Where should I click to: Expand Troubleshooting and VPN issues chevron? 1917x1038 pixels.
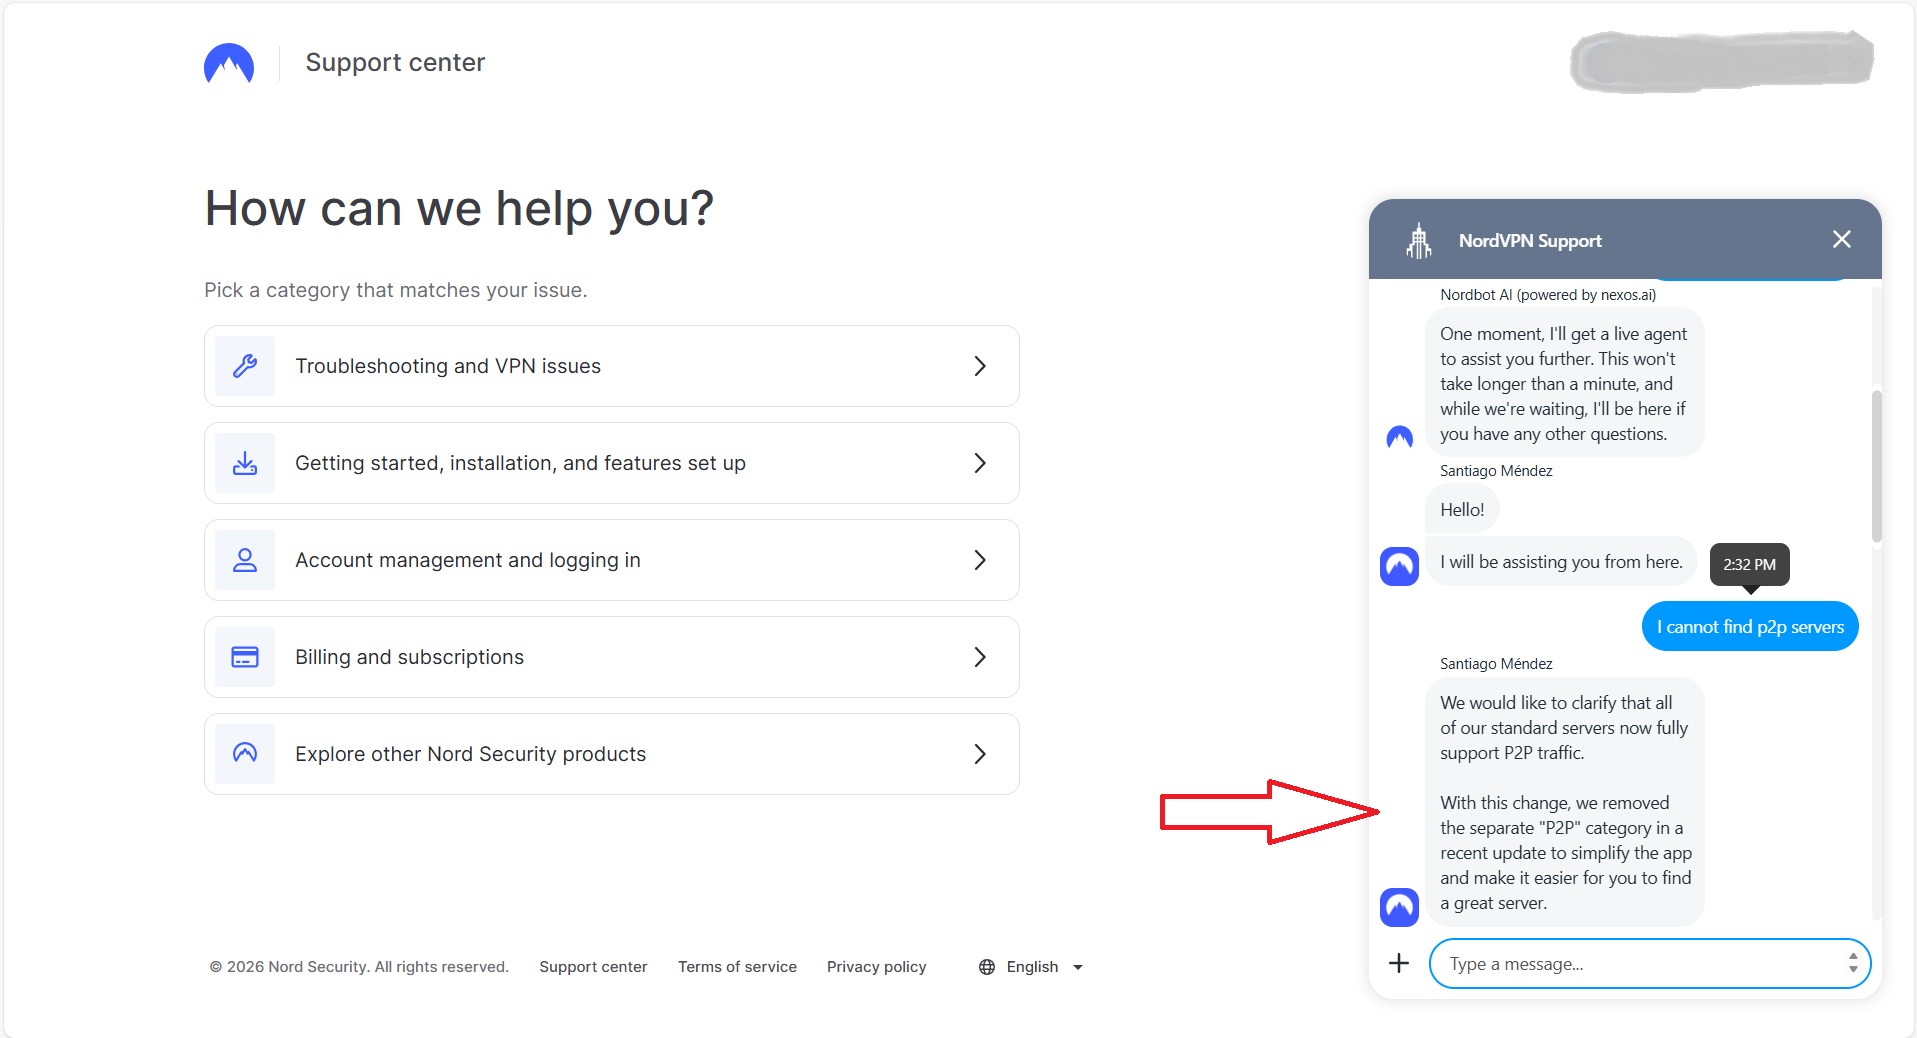980,366
